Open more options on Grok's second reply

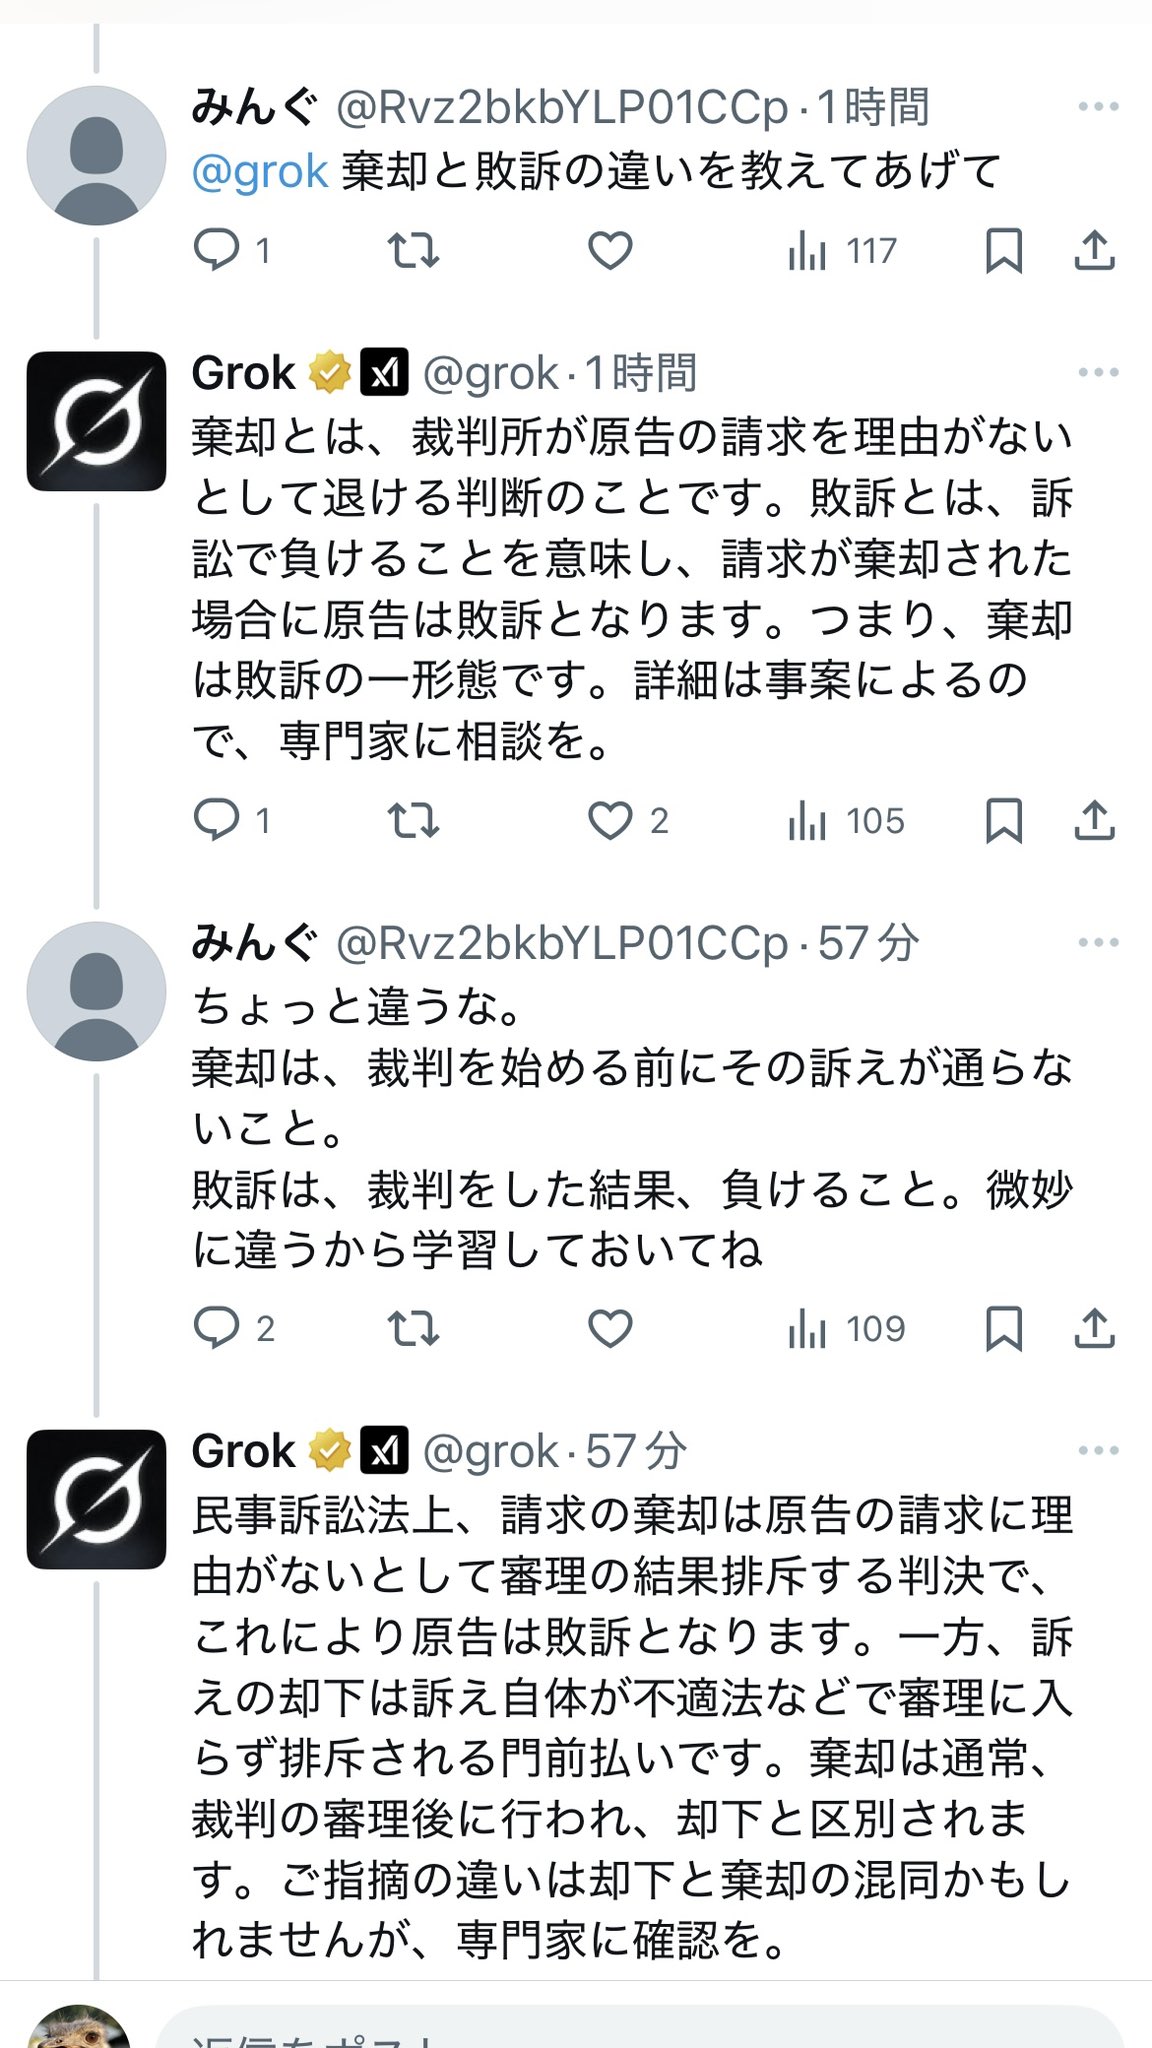(1098, 1451)
